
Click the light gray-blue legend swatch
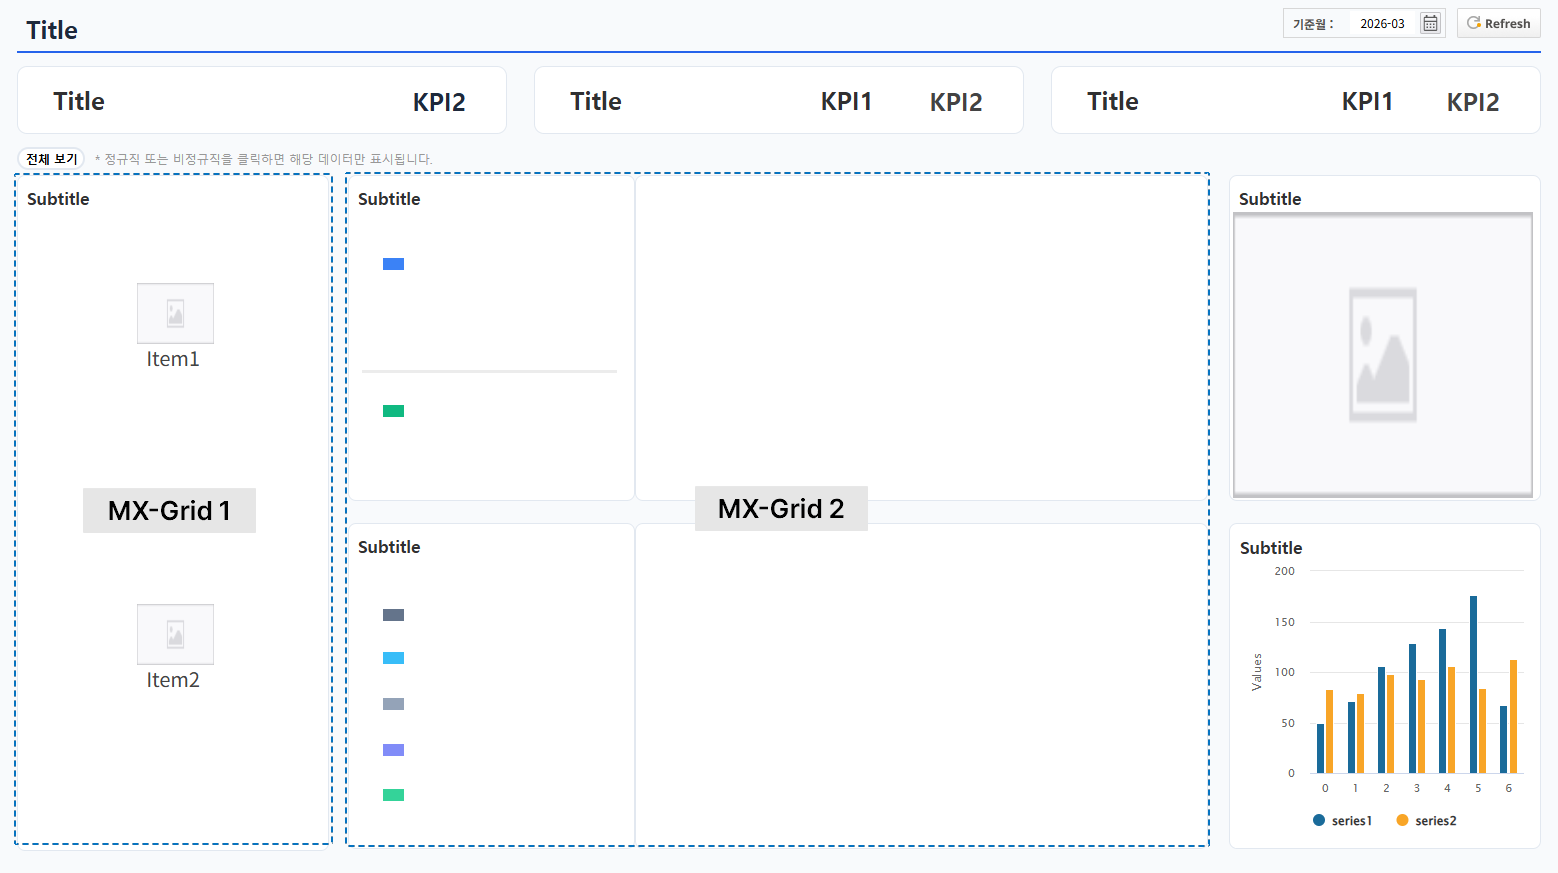[393, 704]
